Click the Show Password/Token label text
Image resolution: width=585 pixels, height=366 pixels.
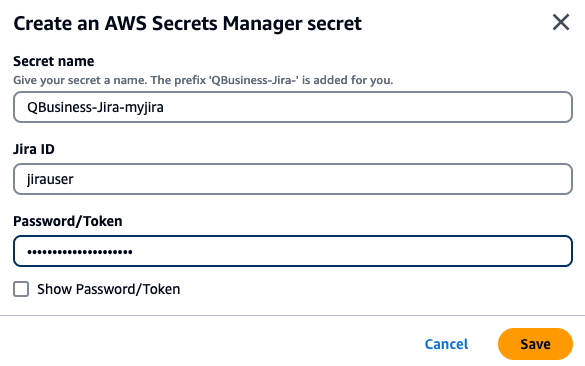tap(109, 290)
